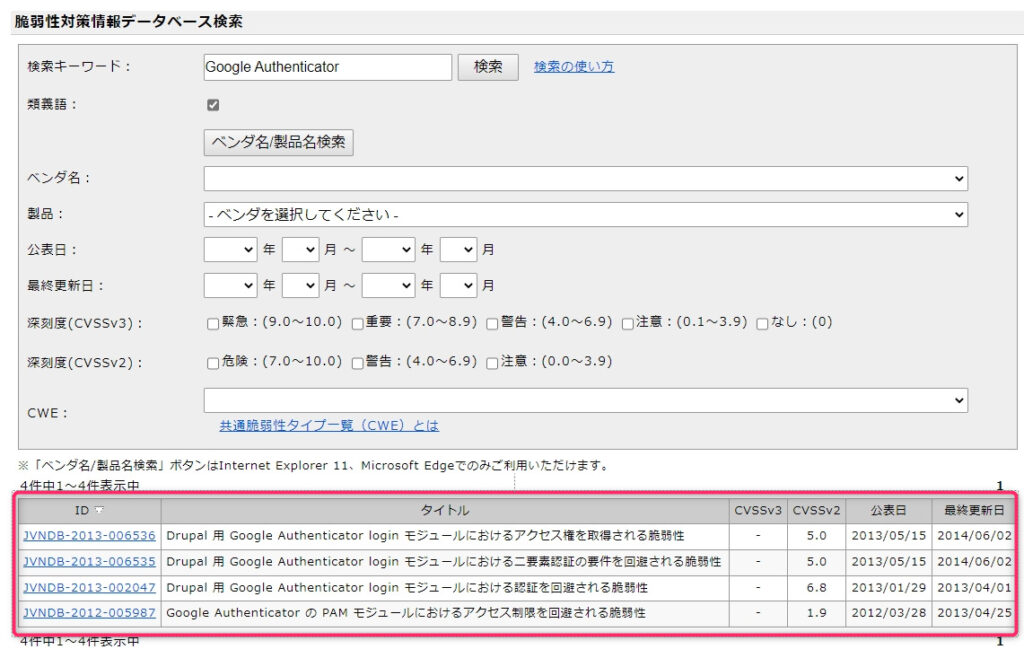Open 公表日 end month dropdown
Screen dimensions: 1024x658
click(x=458, y=249)
